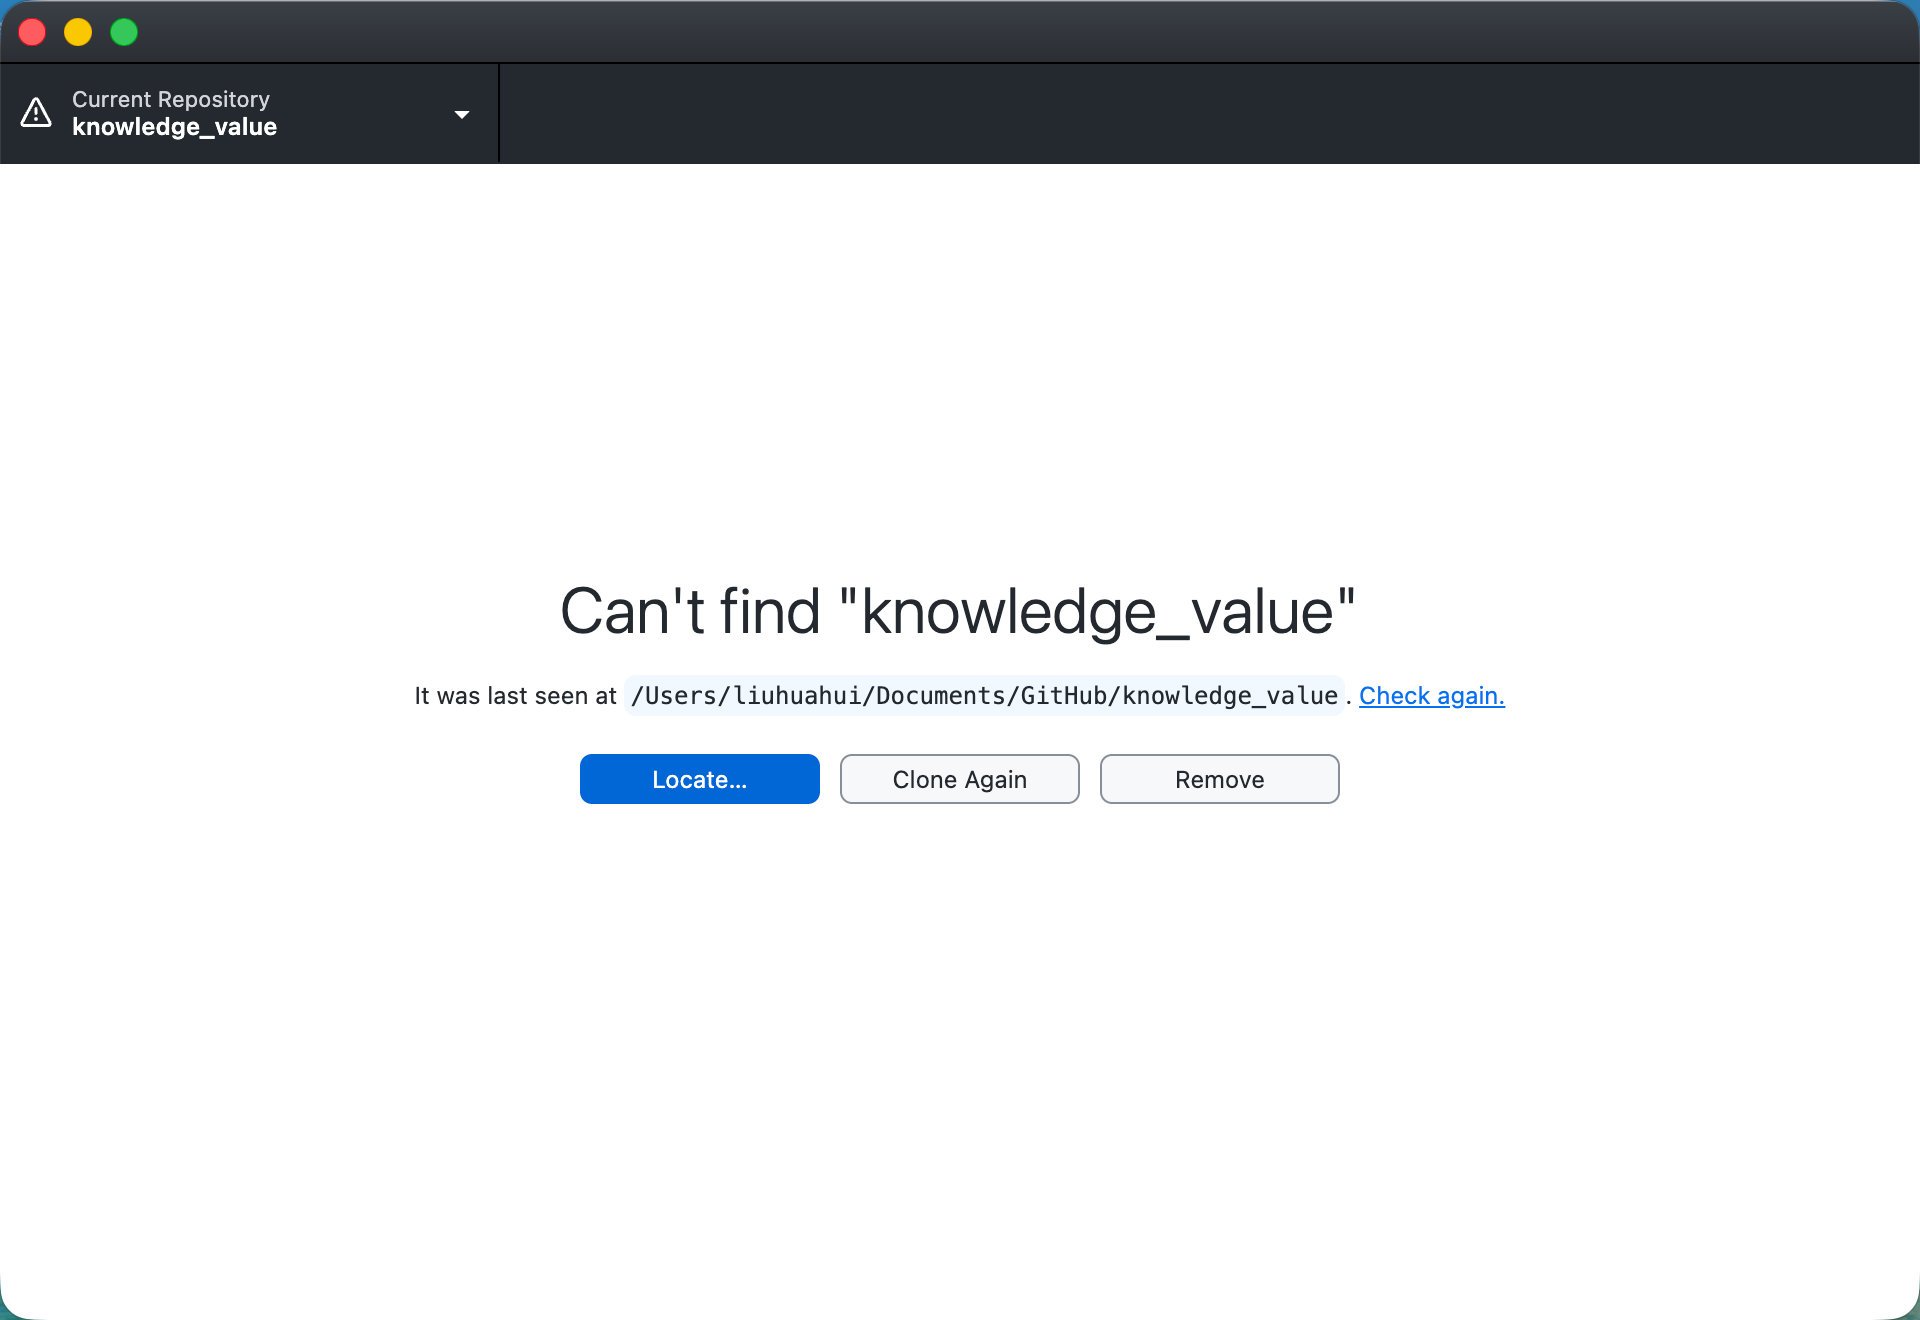Expand the Current Repository dropdown arrow

(462, 114)
